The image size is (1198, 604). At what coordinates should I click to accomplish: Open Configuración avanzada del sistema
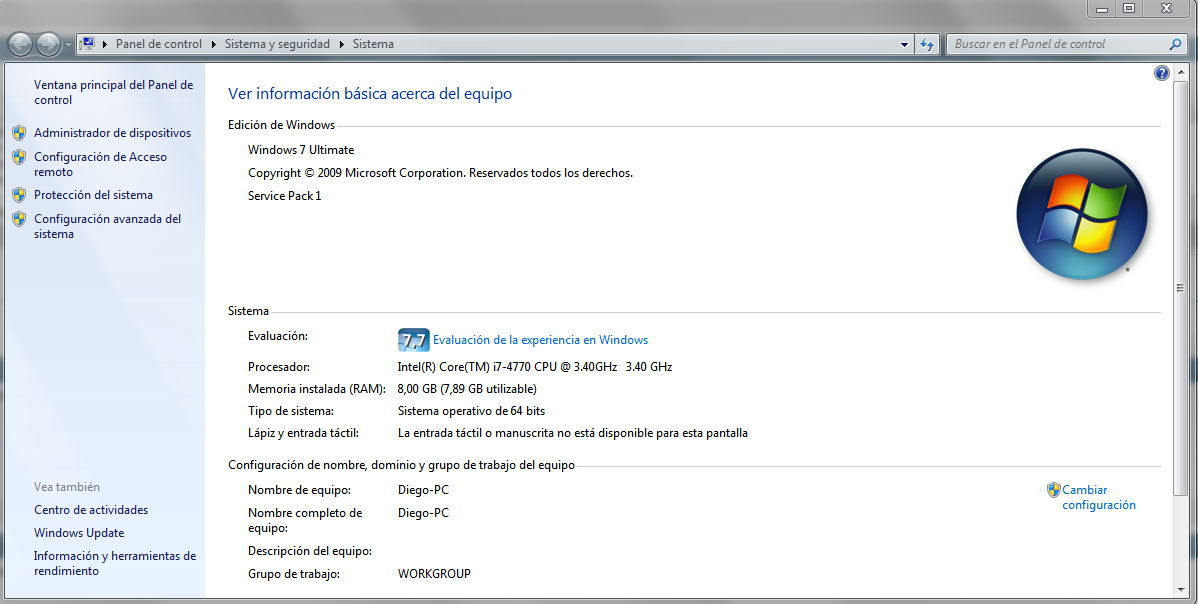click(107, 226)
